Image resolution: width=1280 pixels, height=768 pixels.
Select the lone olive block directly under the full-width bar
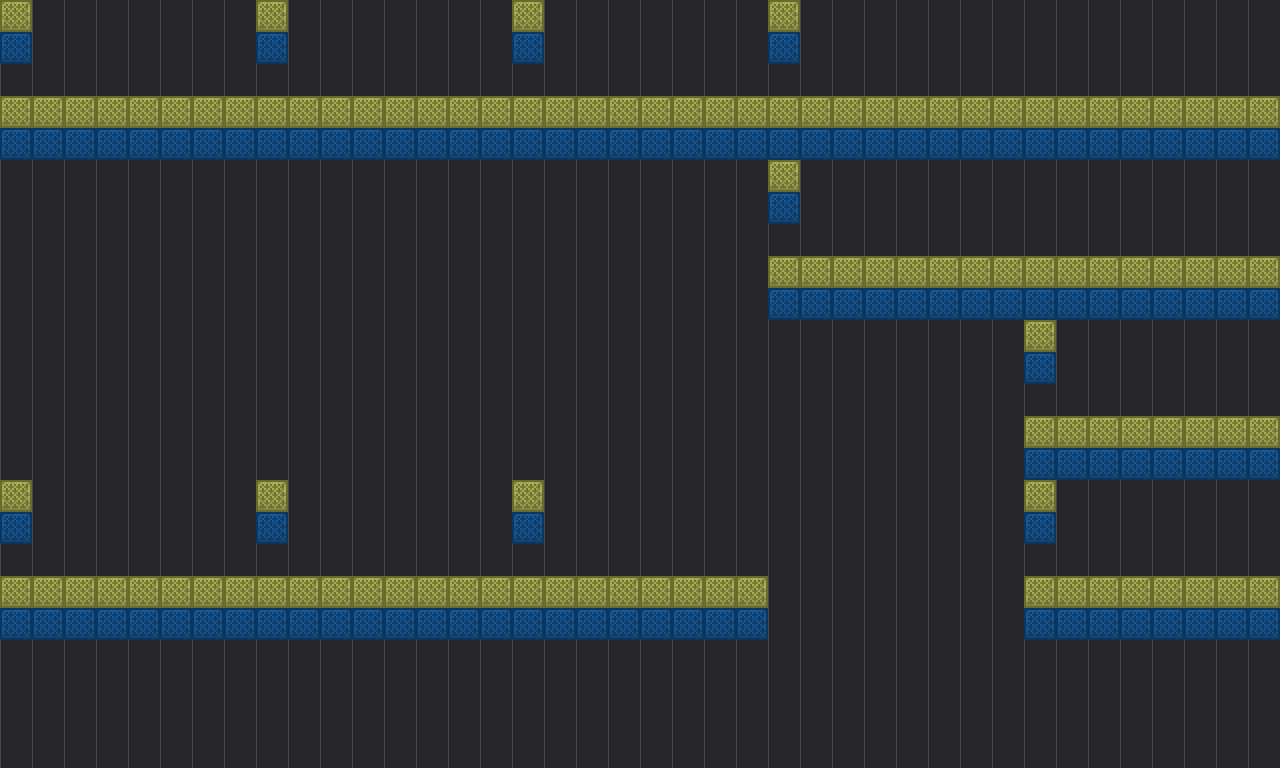tap(784, 176)
